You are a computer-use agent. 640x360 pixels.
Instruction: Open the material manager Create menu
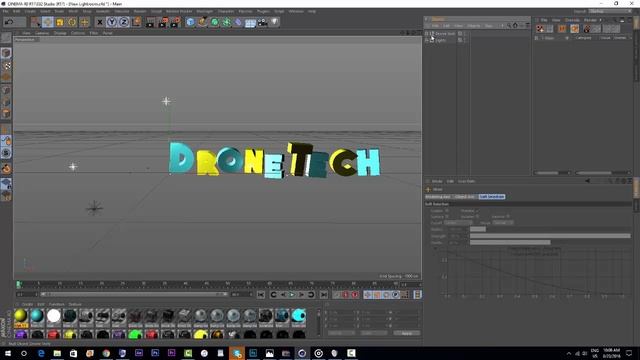point(27,304)
